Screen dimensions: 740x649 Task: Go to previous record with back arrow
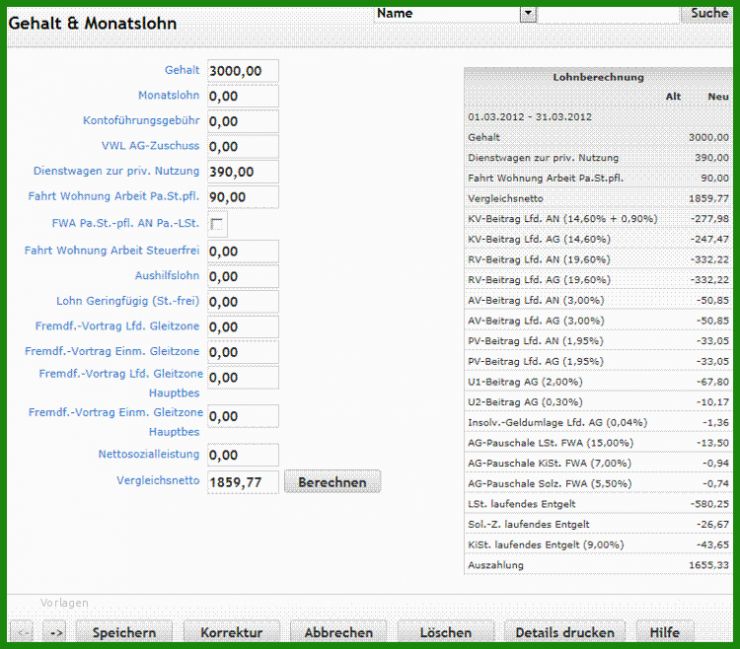[x=22, y=632]
